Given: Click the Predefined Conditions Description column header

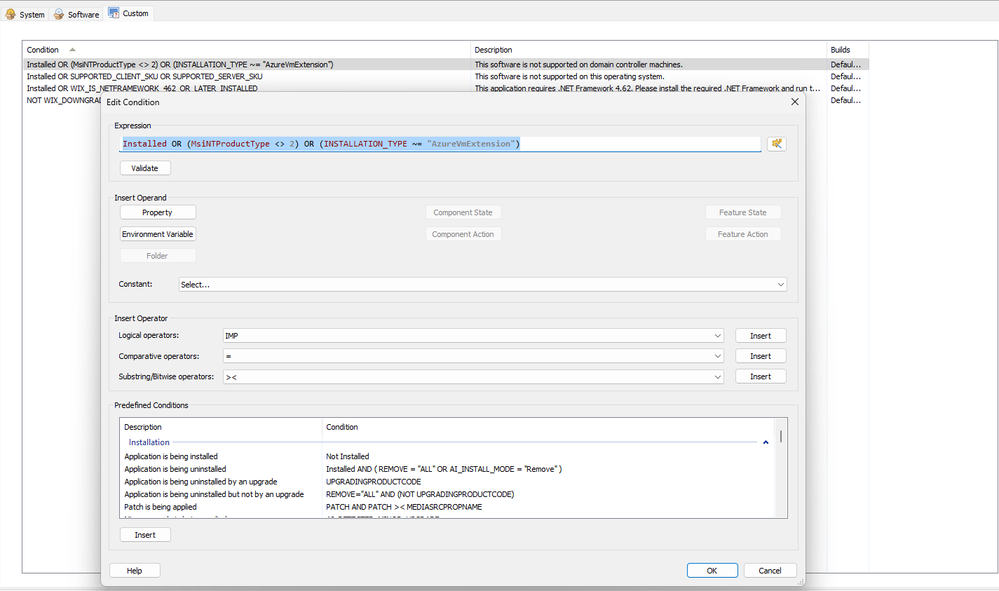Looking at the screenshot, I should [220, 427].
